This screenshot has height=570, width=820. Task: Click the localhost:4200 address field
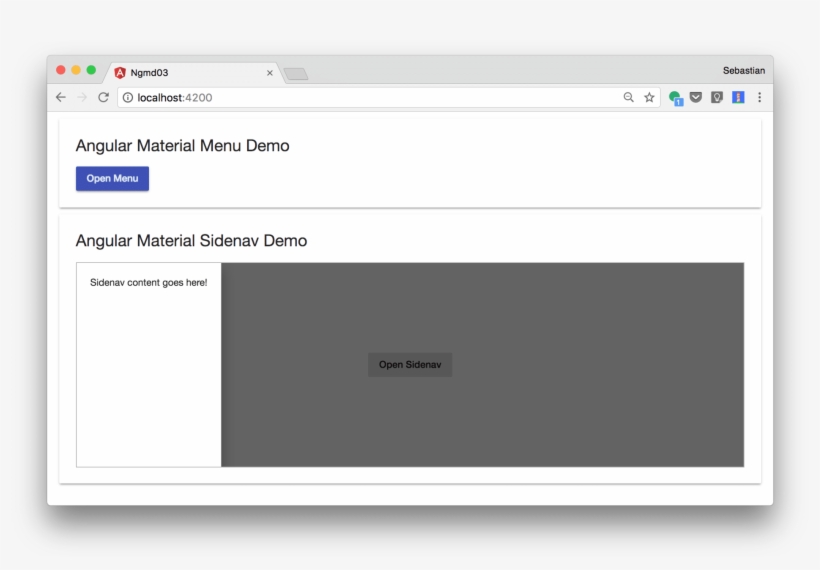pos(388,98)
